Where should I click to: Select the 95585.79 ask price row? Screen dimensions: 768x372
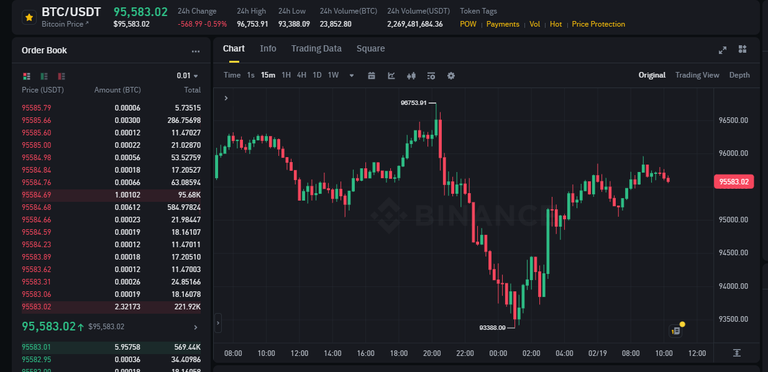[x=111, y=108]
